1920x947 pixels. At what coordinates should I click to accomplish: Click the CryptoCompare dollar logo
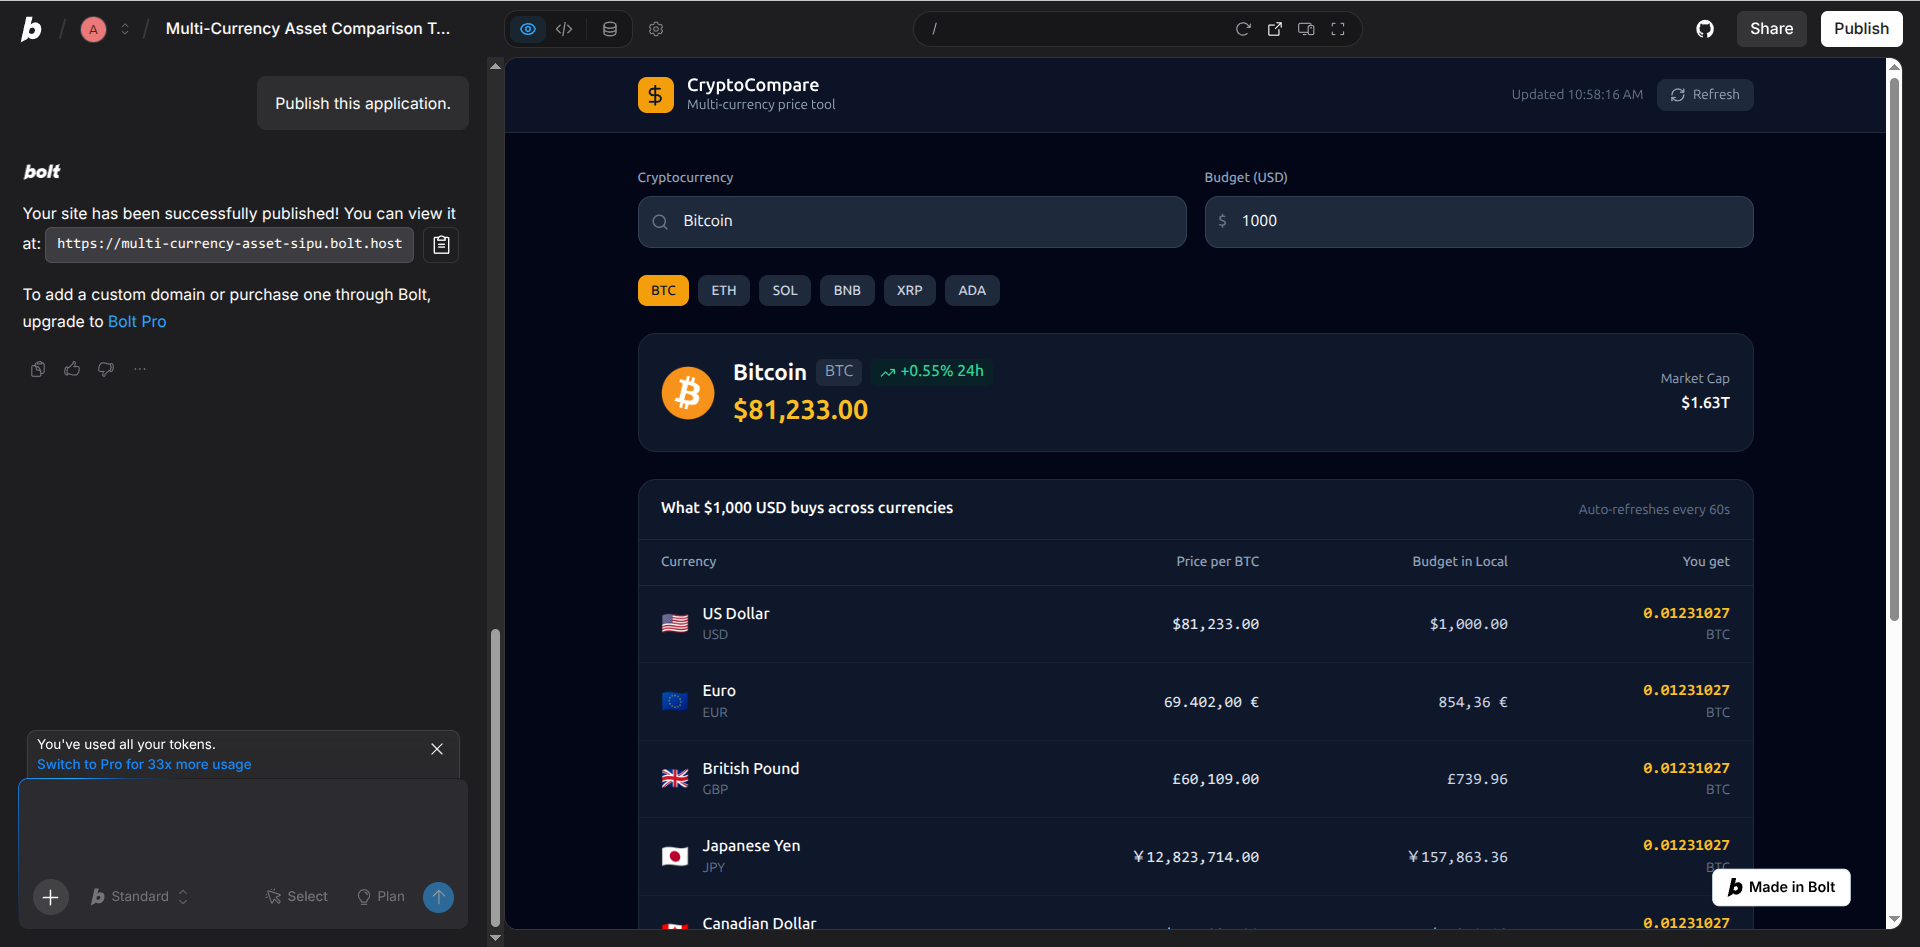656,95
